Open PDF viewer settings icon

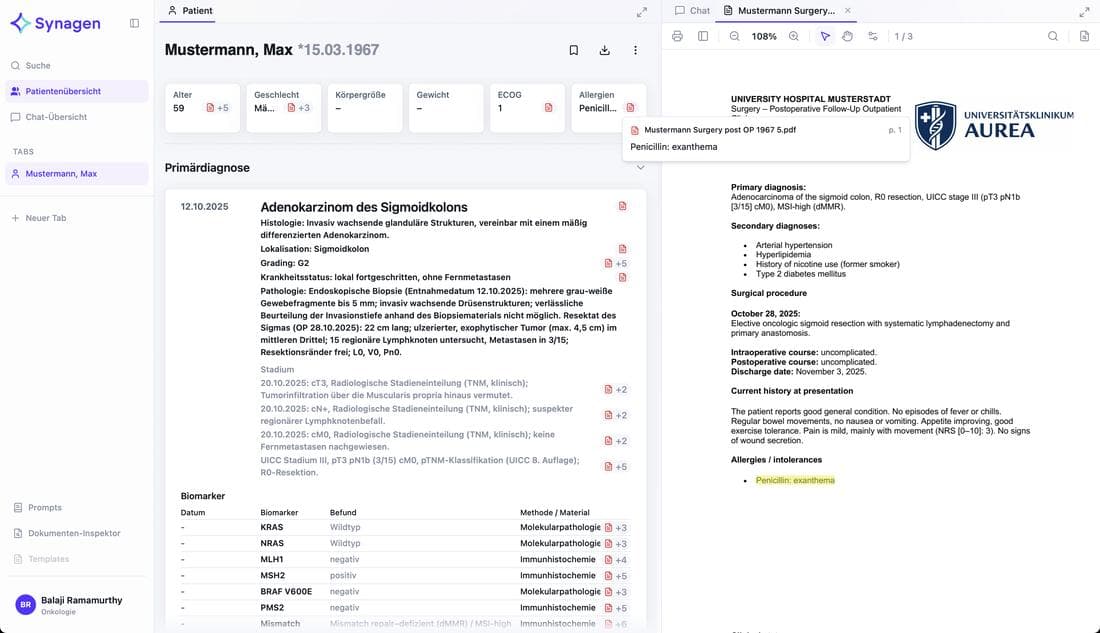873,36
